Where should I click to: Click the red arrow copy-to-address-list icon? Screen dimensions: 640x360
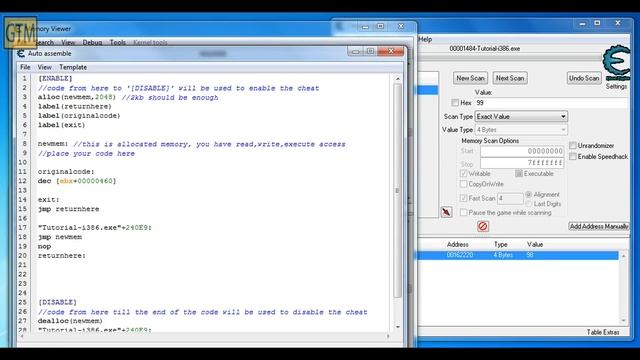click(x=447, y=212)
